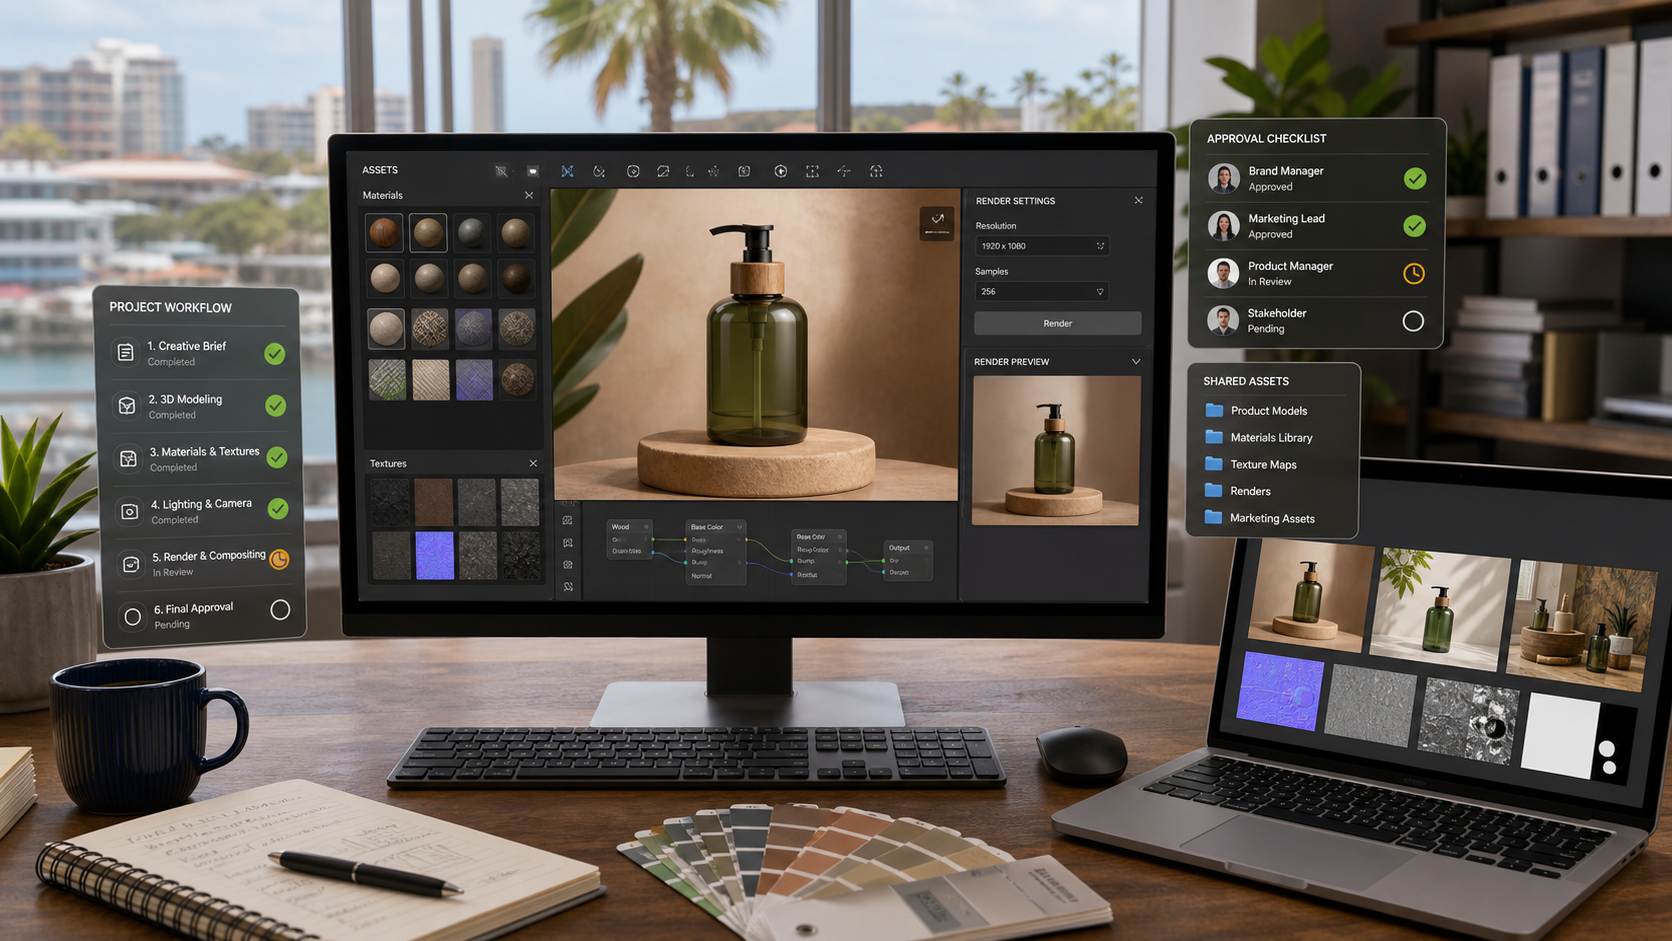
Task: Collapse the Render Preview section chevron
Action: (1136, 361)
